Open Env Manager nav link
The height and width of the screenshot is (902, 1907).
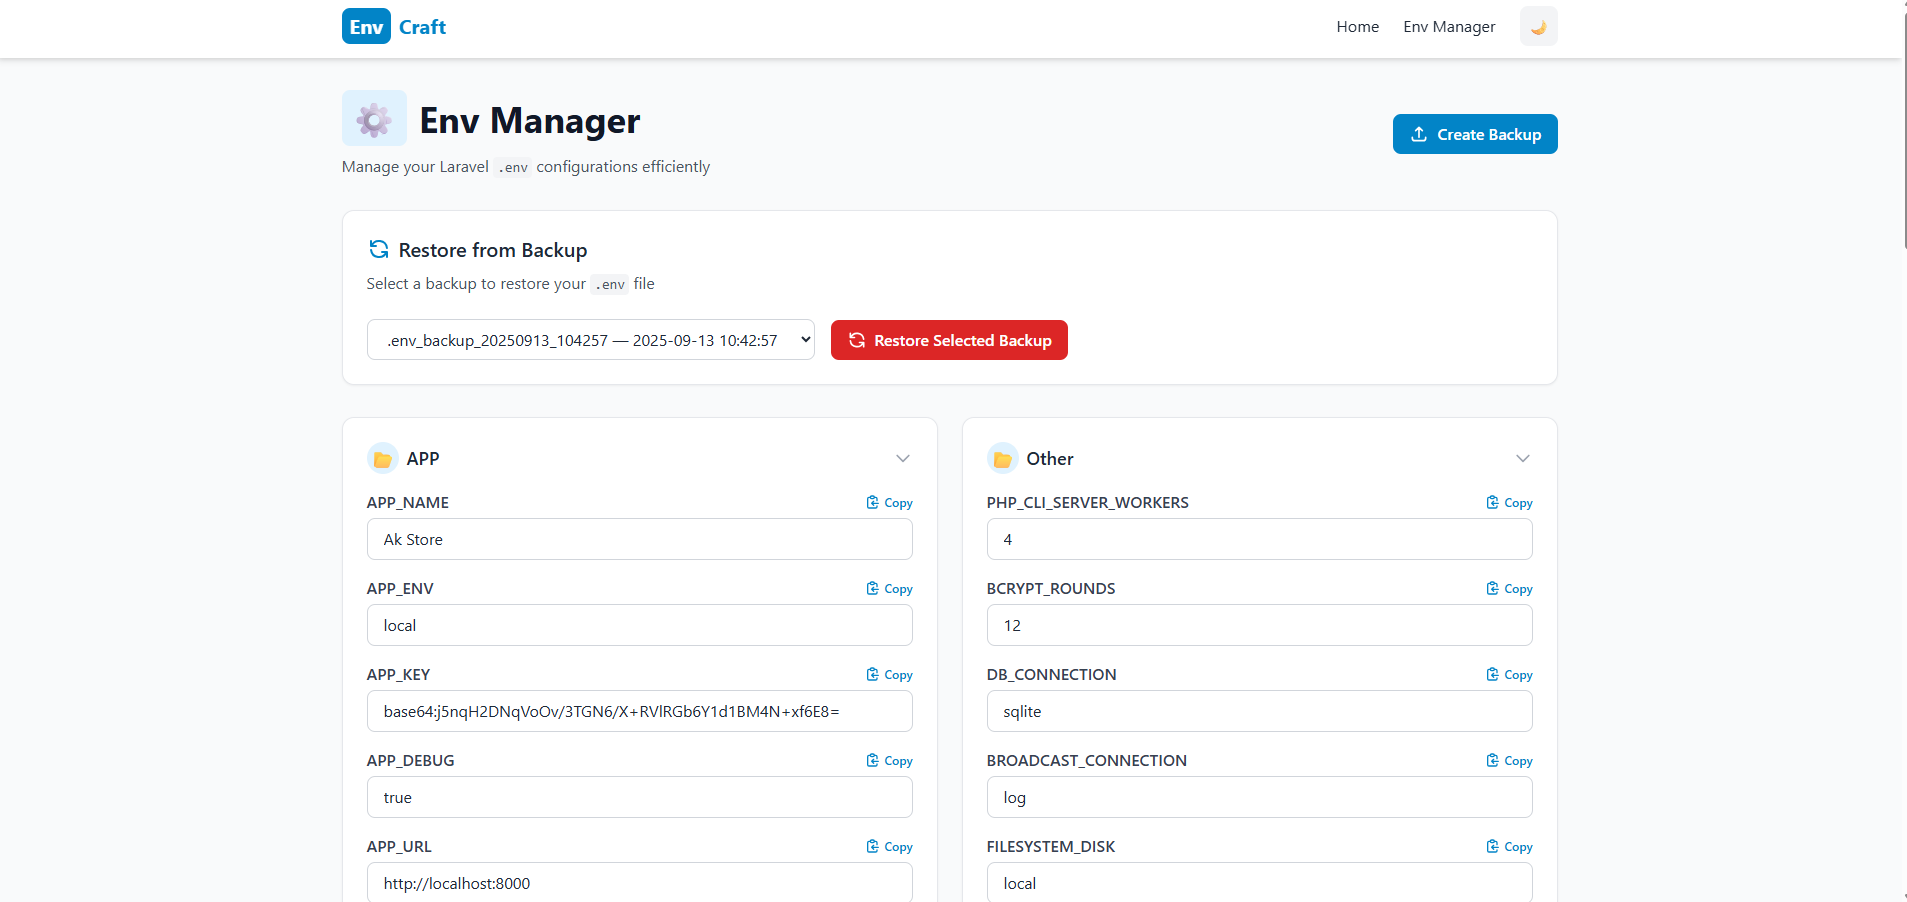point(1449,27)
